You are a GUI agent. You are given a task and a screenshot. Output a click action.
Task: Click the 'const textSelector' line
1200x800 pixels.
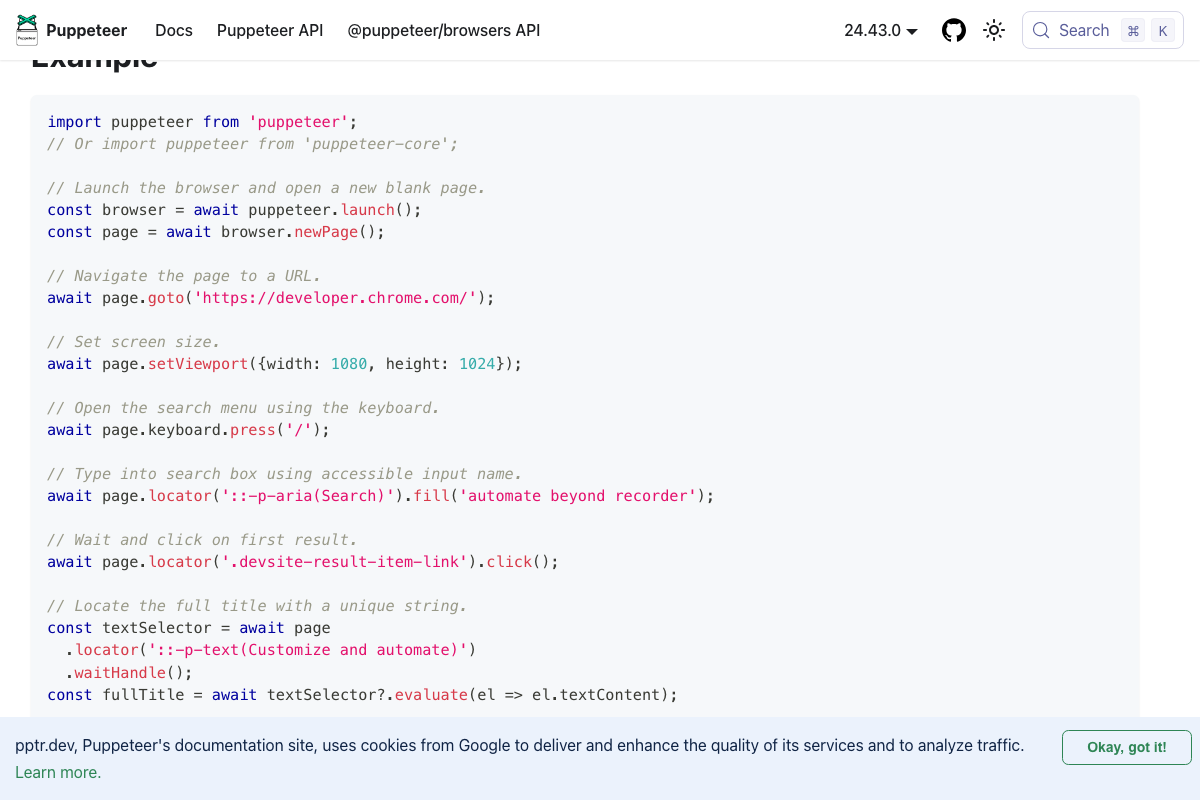click(x=188, y=628)
